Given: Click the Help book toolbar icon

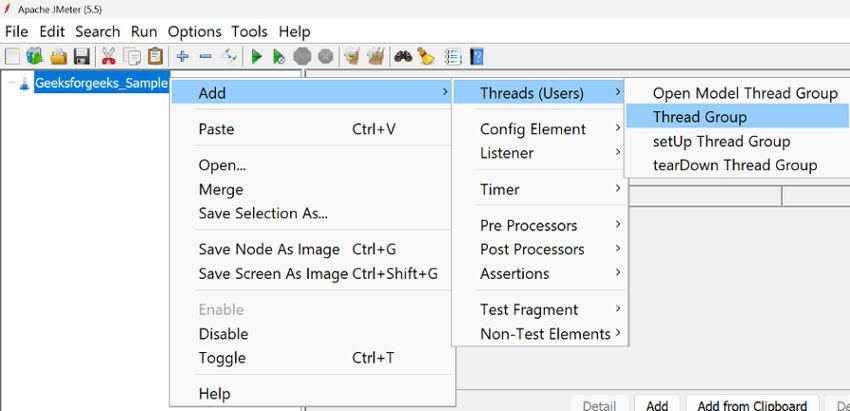Looking at the screenshot, I should [477, 57].
